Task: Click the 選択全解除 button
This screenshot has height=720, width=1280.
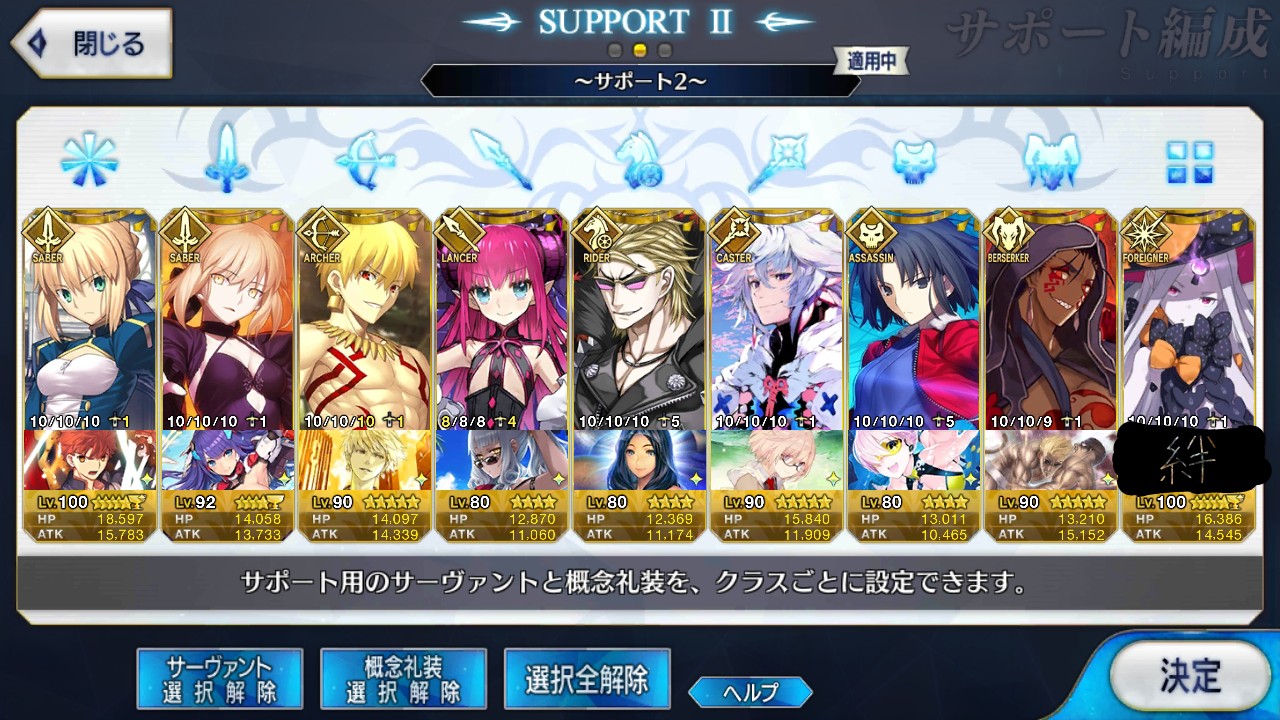Action: (x=587, y=679)
